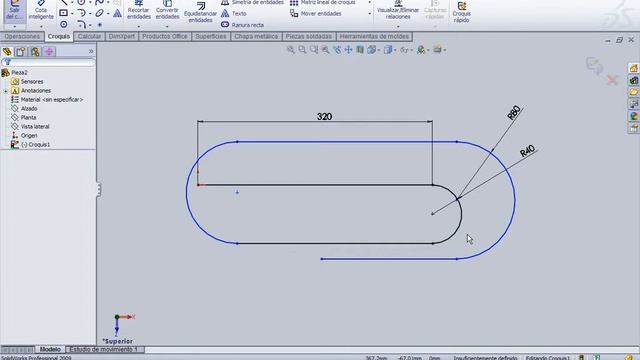
Task: Switch to the Operaciones tab
Action: coord(22,36)
